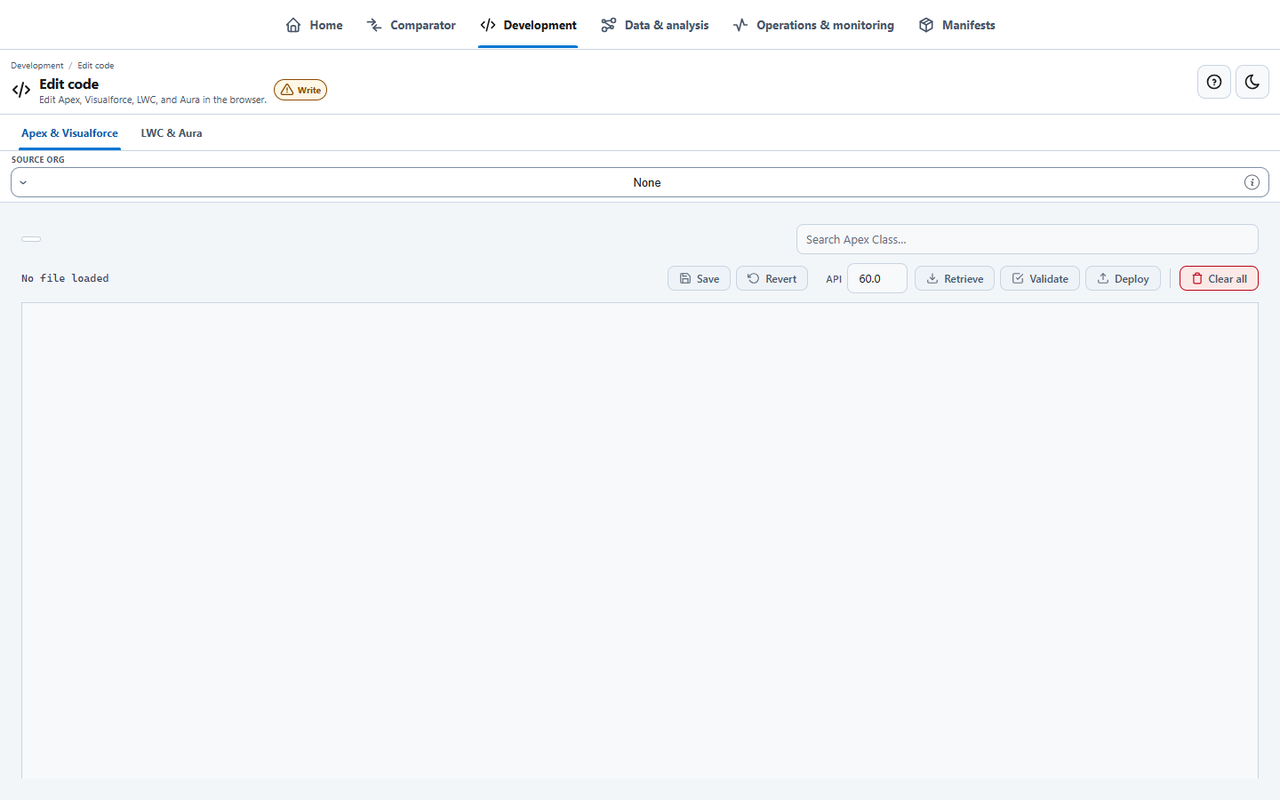Viewport: 1280px width, 800px height.
Task: Go to Comparator section
Action: pyautogui.click(x=411, y=25)
